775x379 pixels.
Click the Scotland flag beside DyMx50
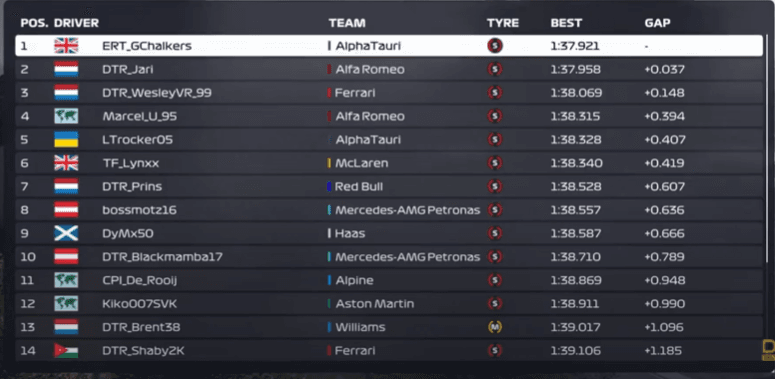(x=66, y=233)
